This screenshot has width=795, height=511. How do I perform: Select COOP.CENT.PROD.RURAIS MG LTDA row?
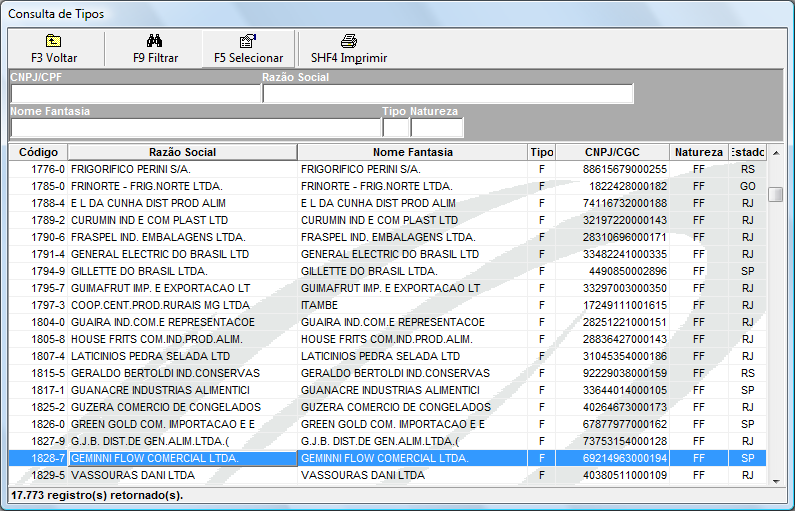point(183,305)
